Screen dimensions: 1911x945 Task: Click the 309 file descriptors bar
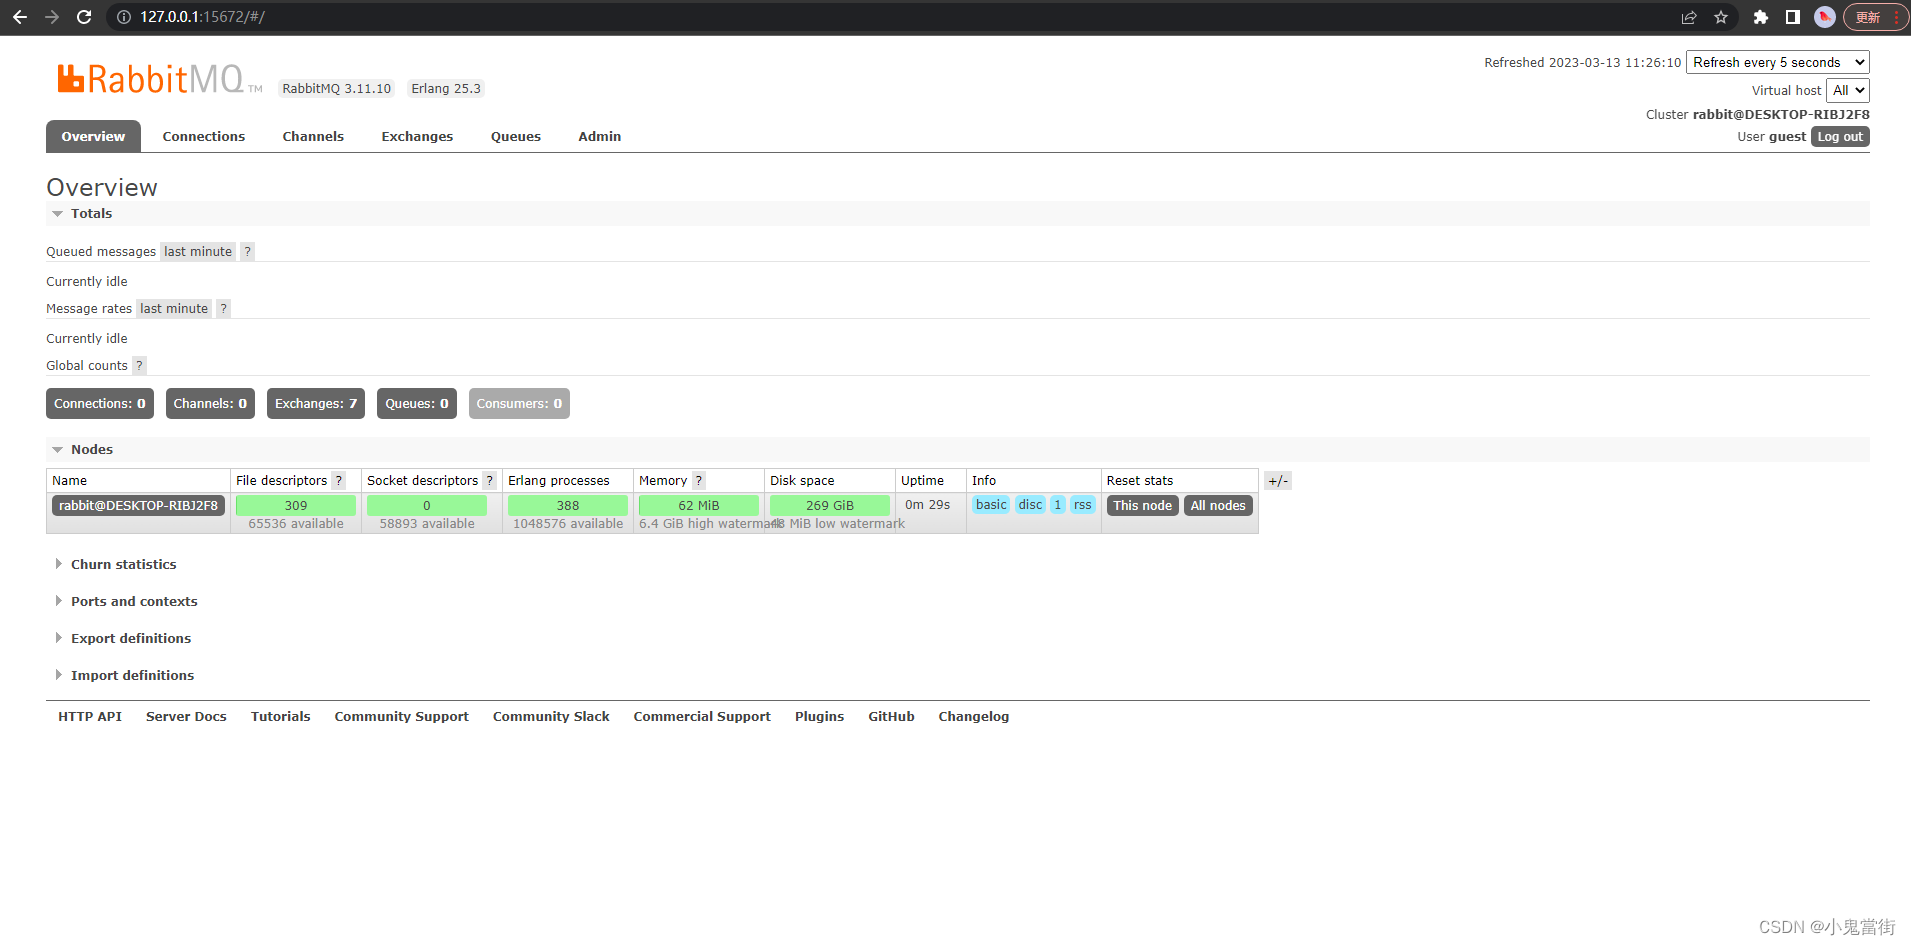pos(296,506)
